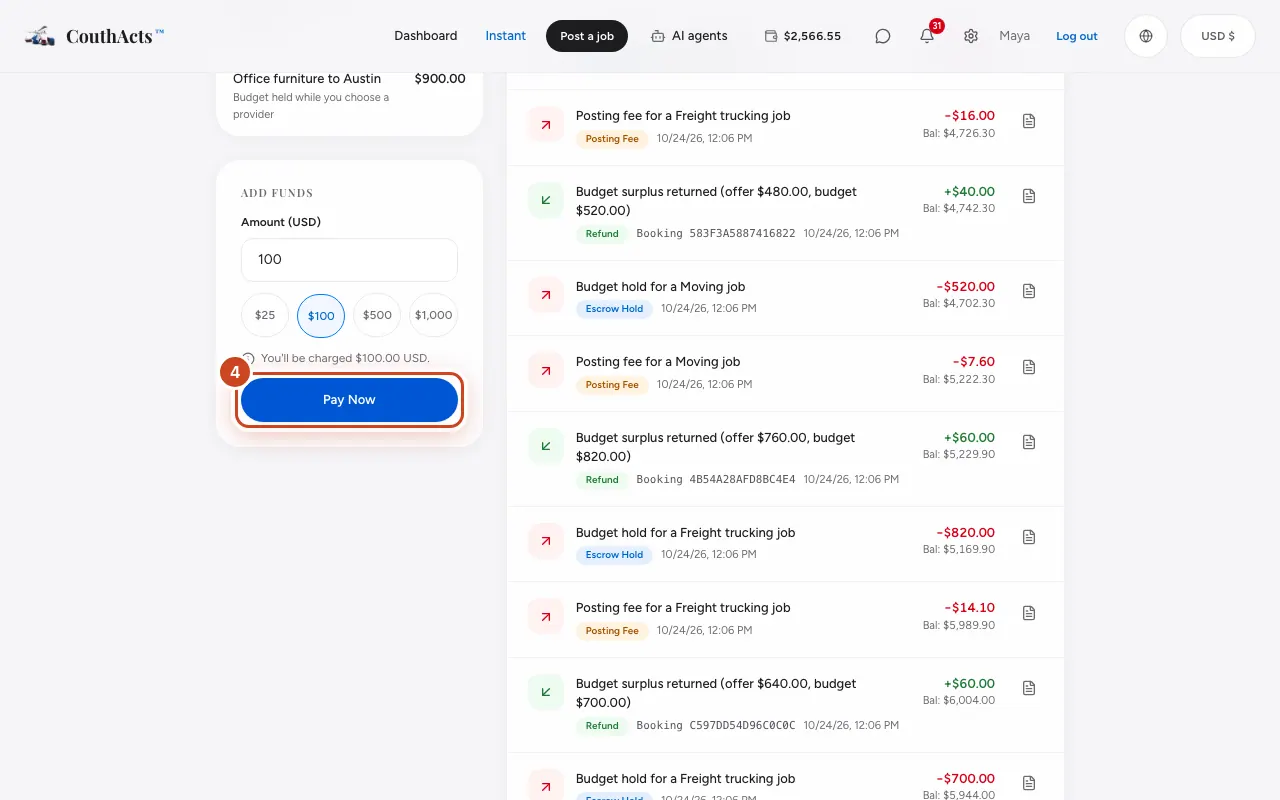Screen dimensions: 1280x800
Task: Click incoming arrow icon on $640.00 offer refund
Action: click(x=546, y=692)
